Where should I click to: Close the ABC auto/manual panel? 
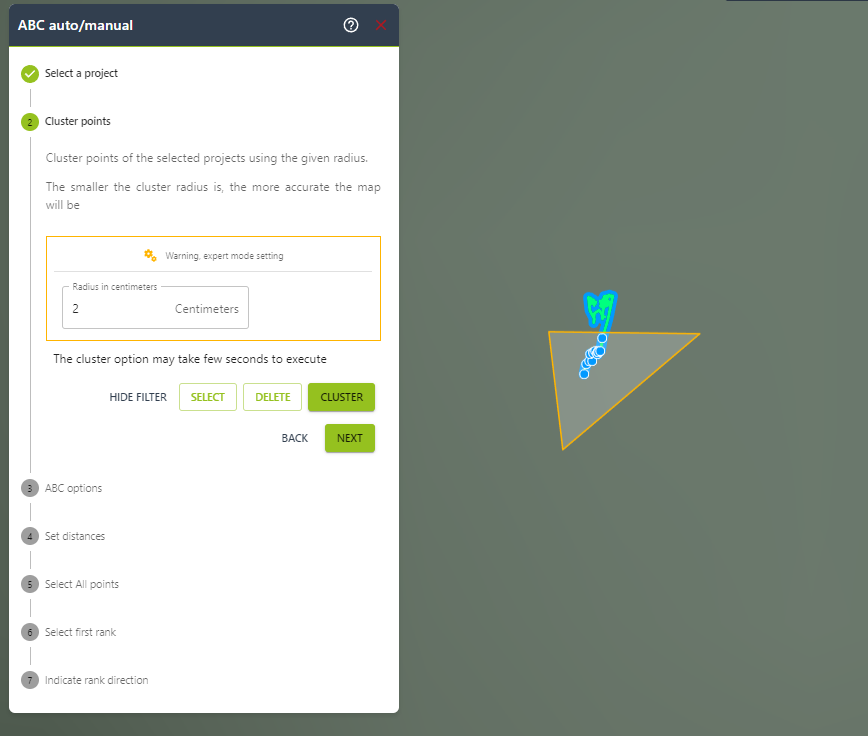pos(381,25)
